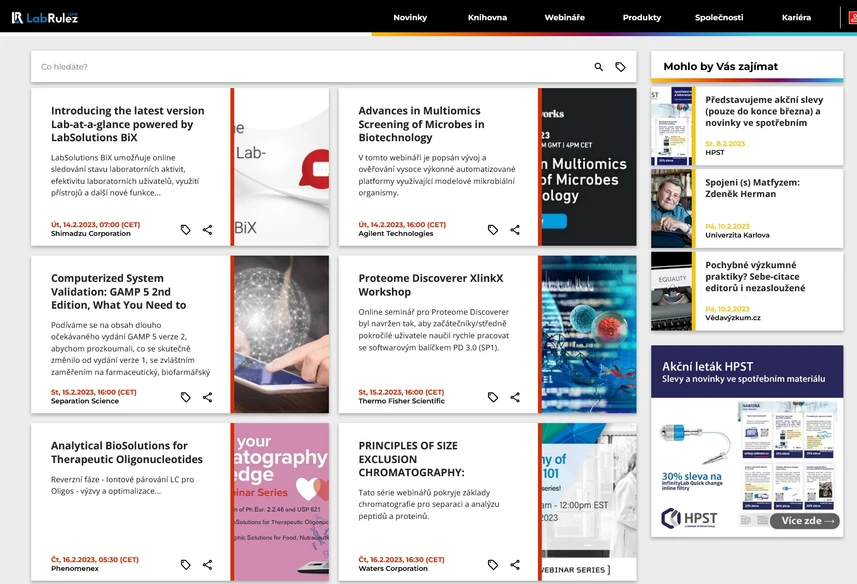Image resolution: width=857 pixels, height=584 pixels.
Task: Open the Kariéra page
Action: click(x=796, y=17)
